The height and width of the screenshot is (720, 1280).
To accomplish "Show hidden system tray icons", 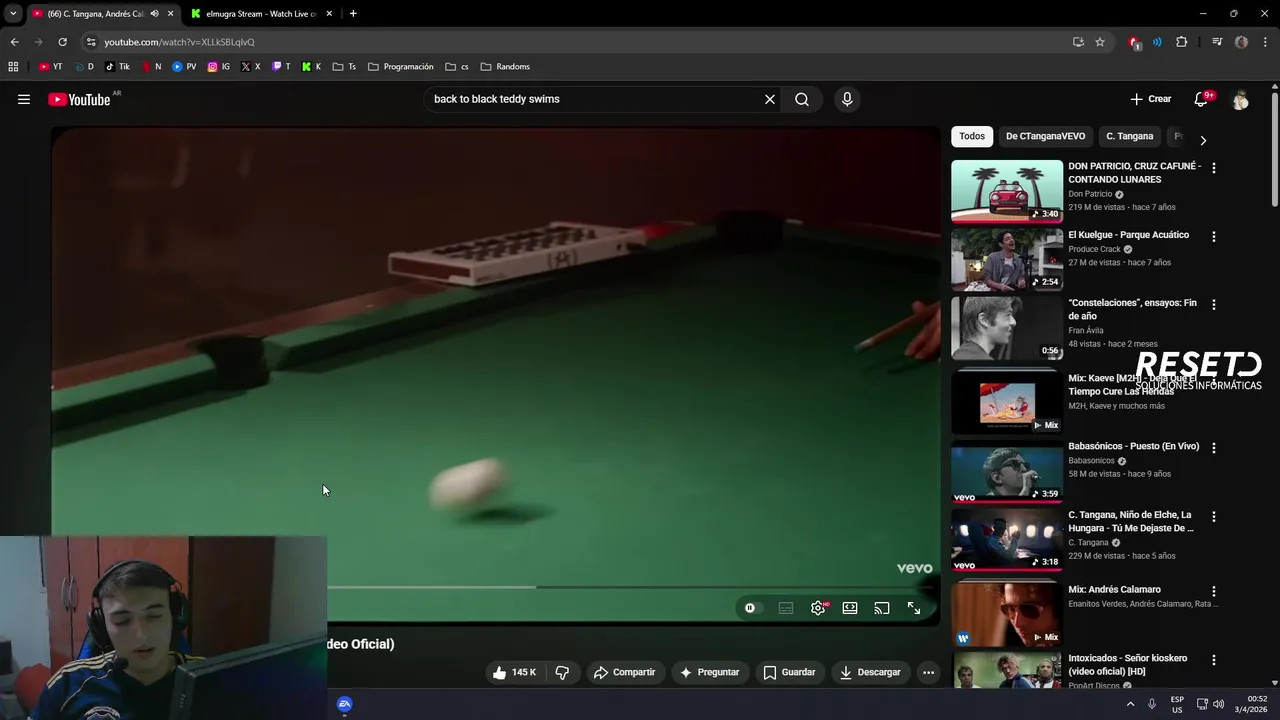I will point(1131,704).
